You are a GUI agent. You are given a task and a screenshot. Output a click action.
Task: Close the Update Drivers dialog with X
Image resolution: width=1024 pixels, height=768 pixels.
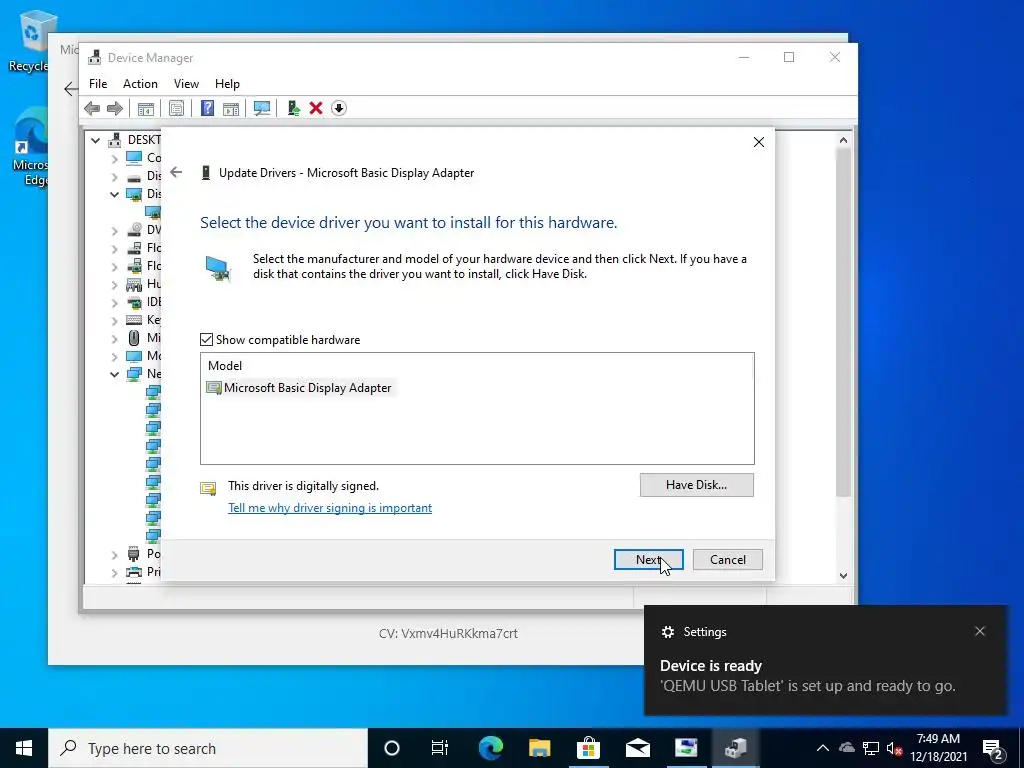tap(759, 142)
